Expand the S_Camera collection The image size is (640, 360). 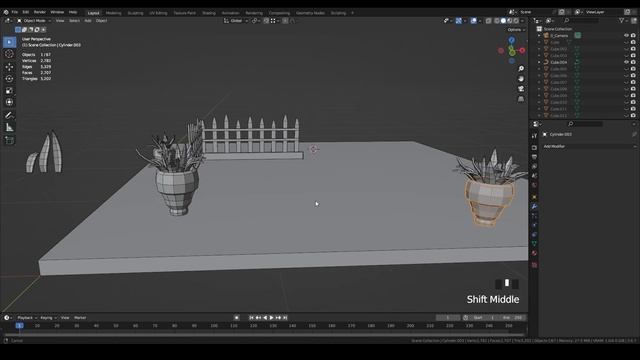pos(540,36)
